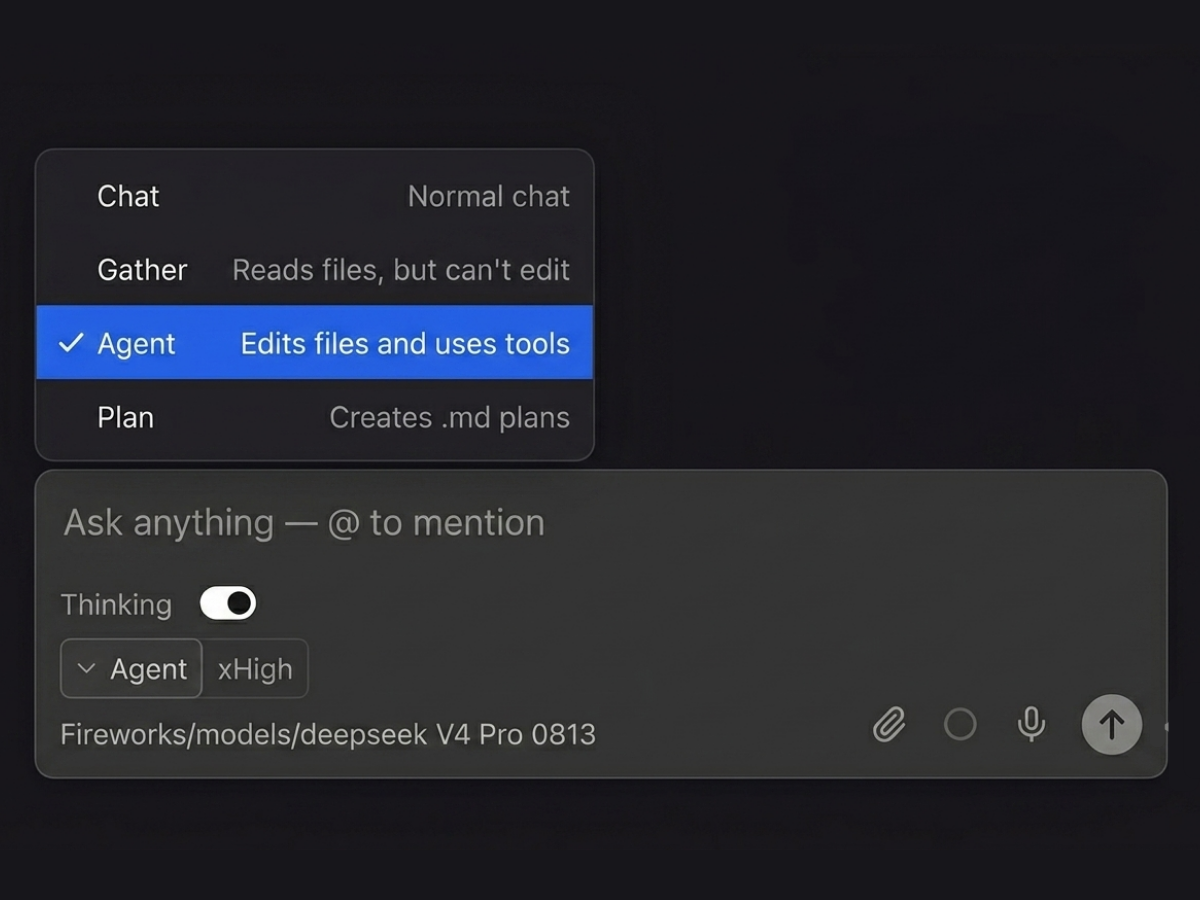Choose Gather mode in the menu
The height and width of the screenshot is (900, 1200).
(315, 269)
